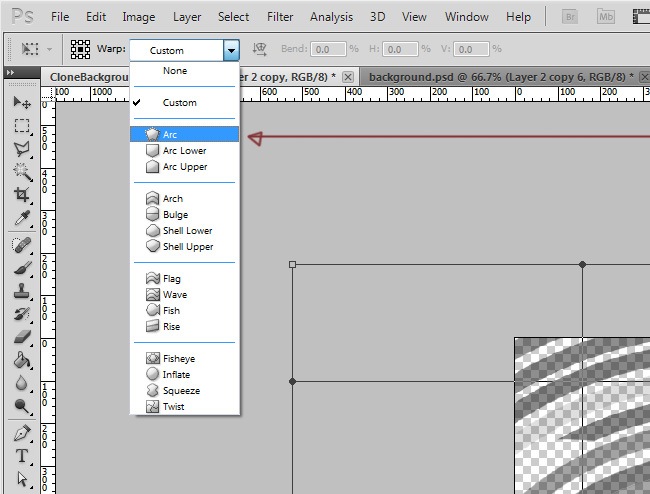Open the Filter menu
This screenshot has width=650, height=494.
click(x=280, y=17)
